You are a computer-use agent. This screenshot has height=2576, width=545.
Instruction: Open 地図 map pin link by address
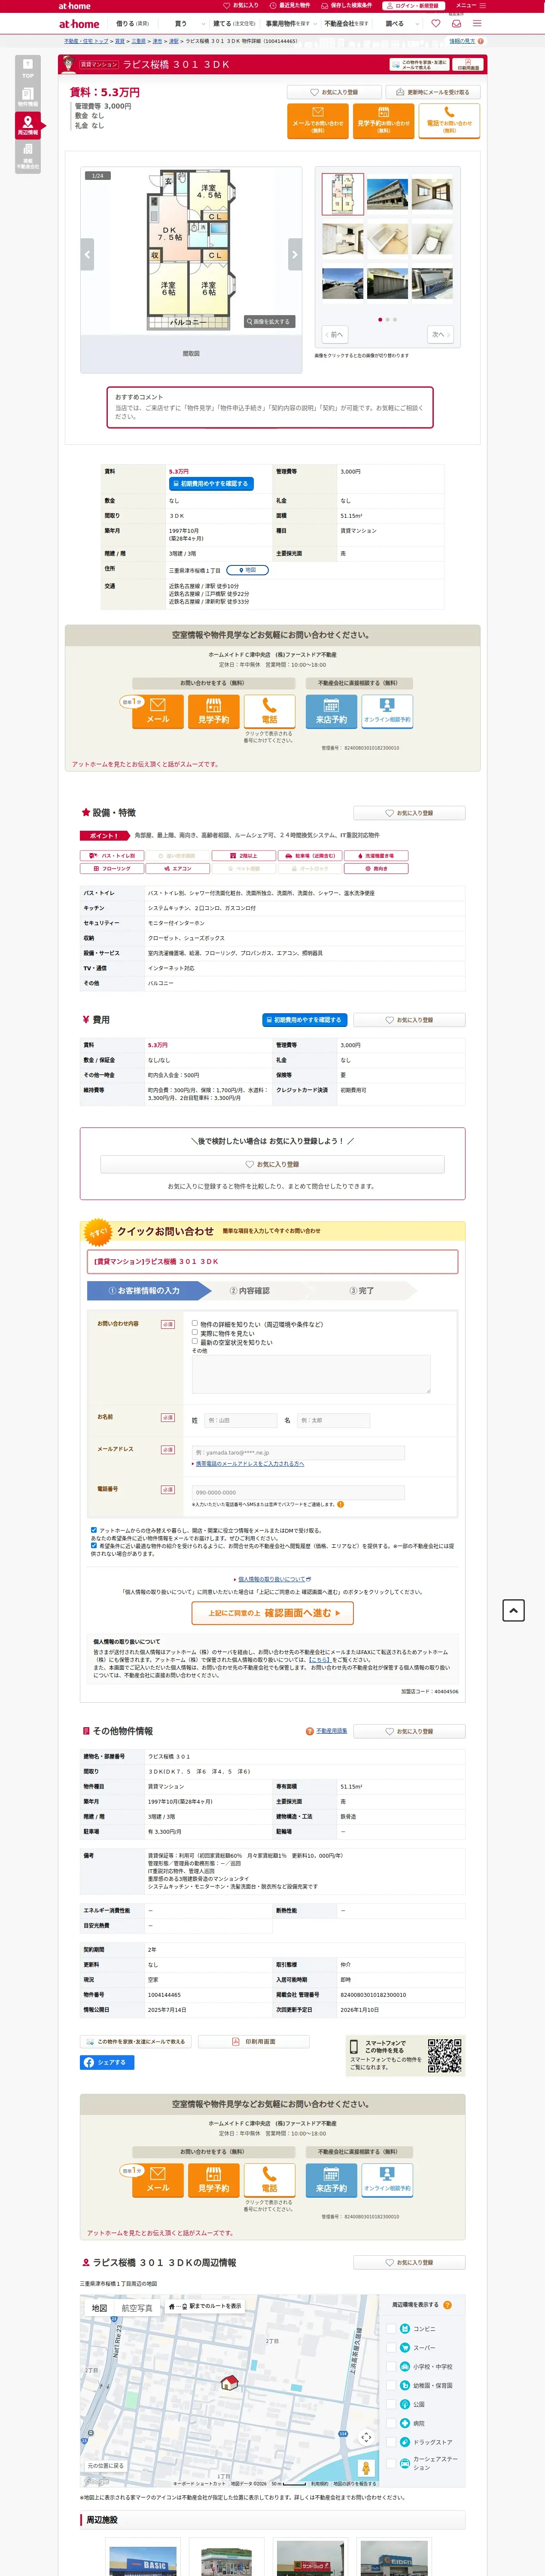coord(247,570)
